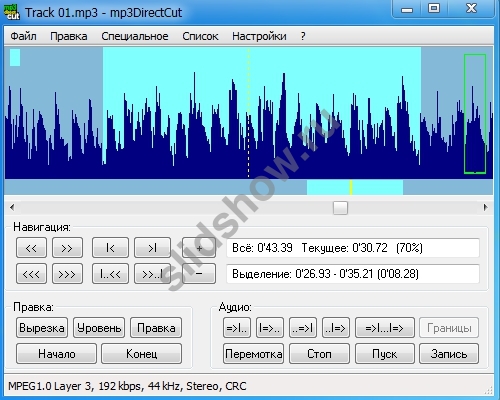
Task: Play selection using '=>I...I=>' audio button
Action: pyautogui.click(x=385, y=328)
